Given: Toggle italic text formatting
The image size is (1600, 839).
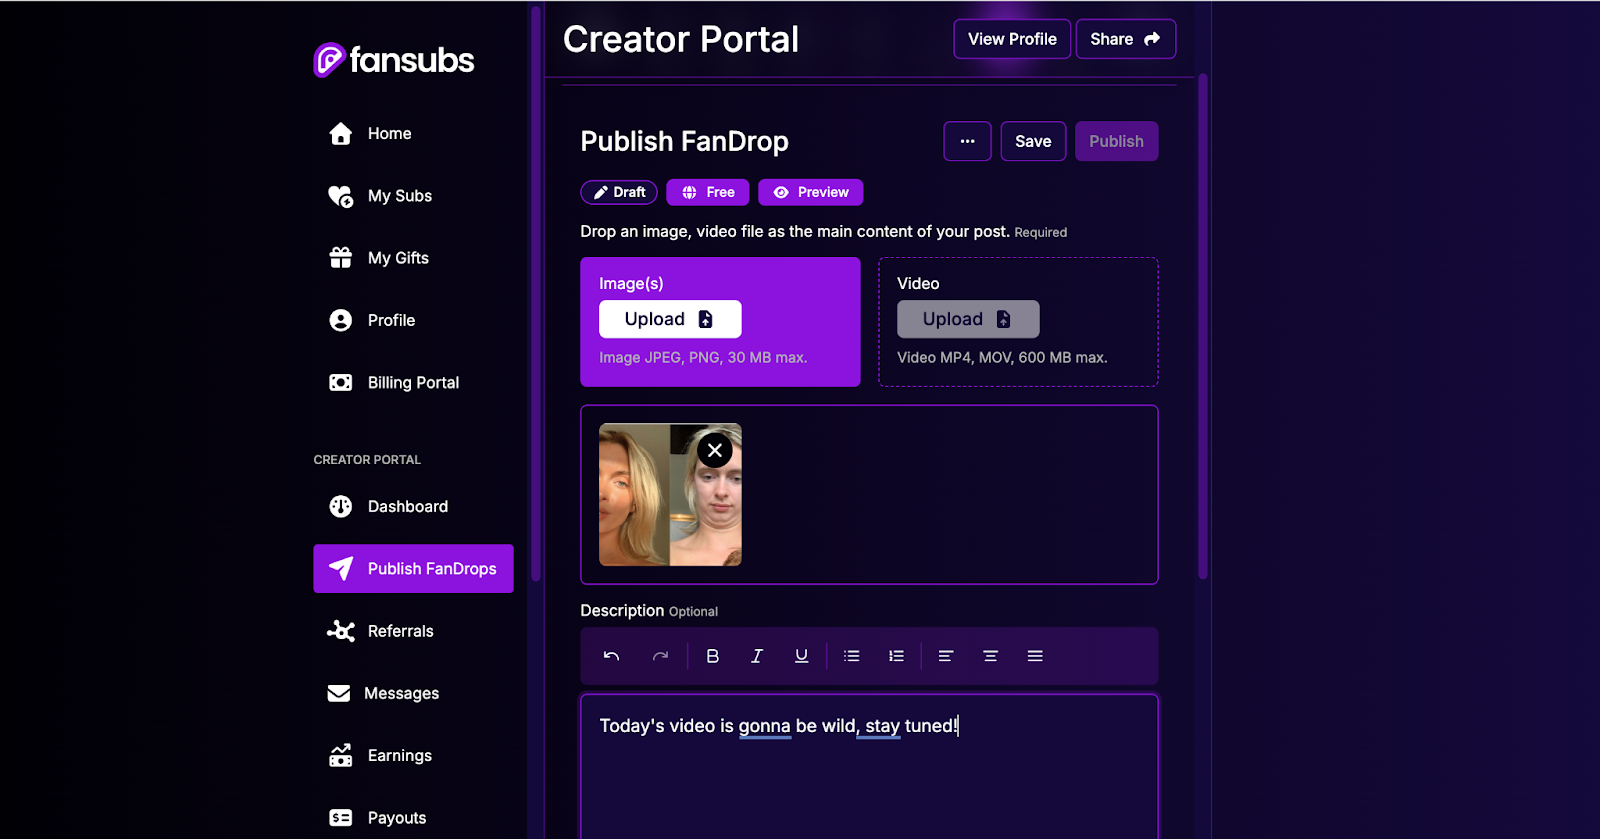Looking at the screenshot, I should click(x=757, y=656).
